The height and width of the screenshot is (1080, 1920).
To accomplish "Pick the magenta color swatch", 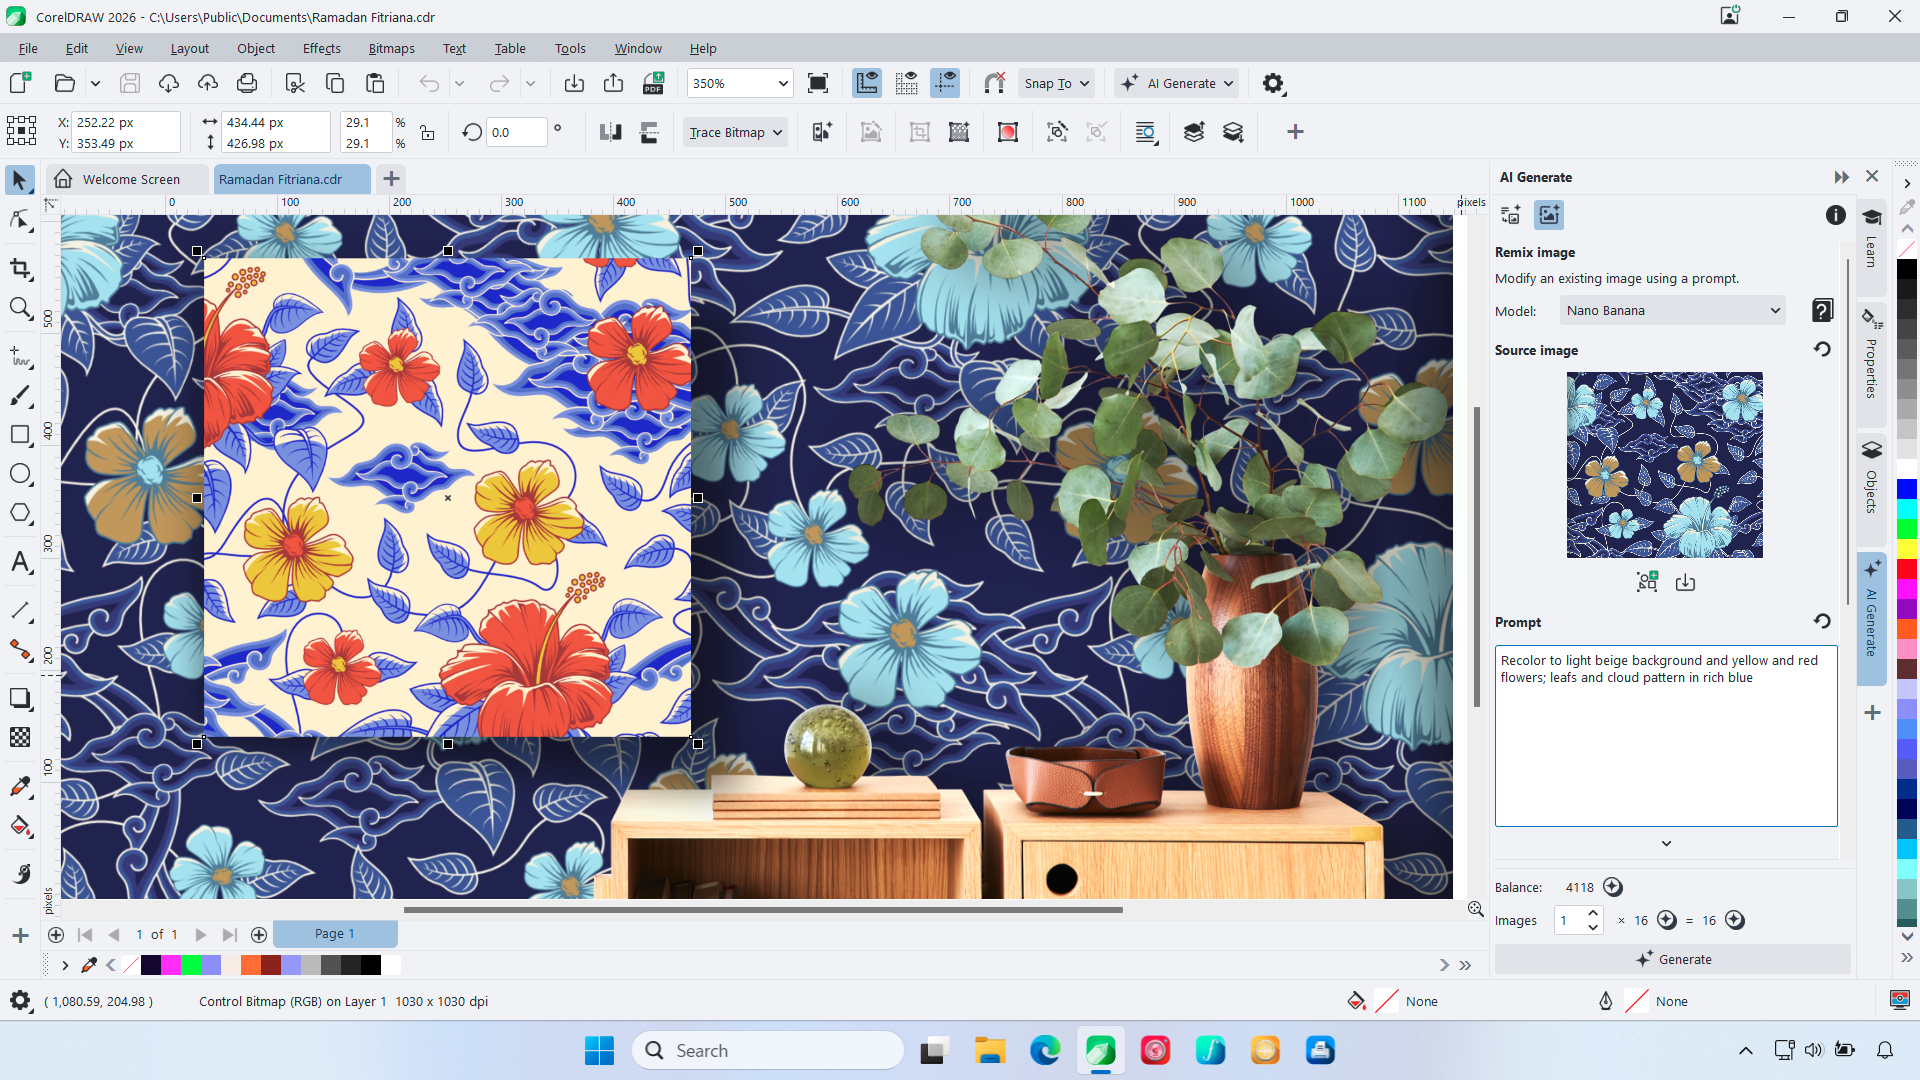I will click(171, 965).
